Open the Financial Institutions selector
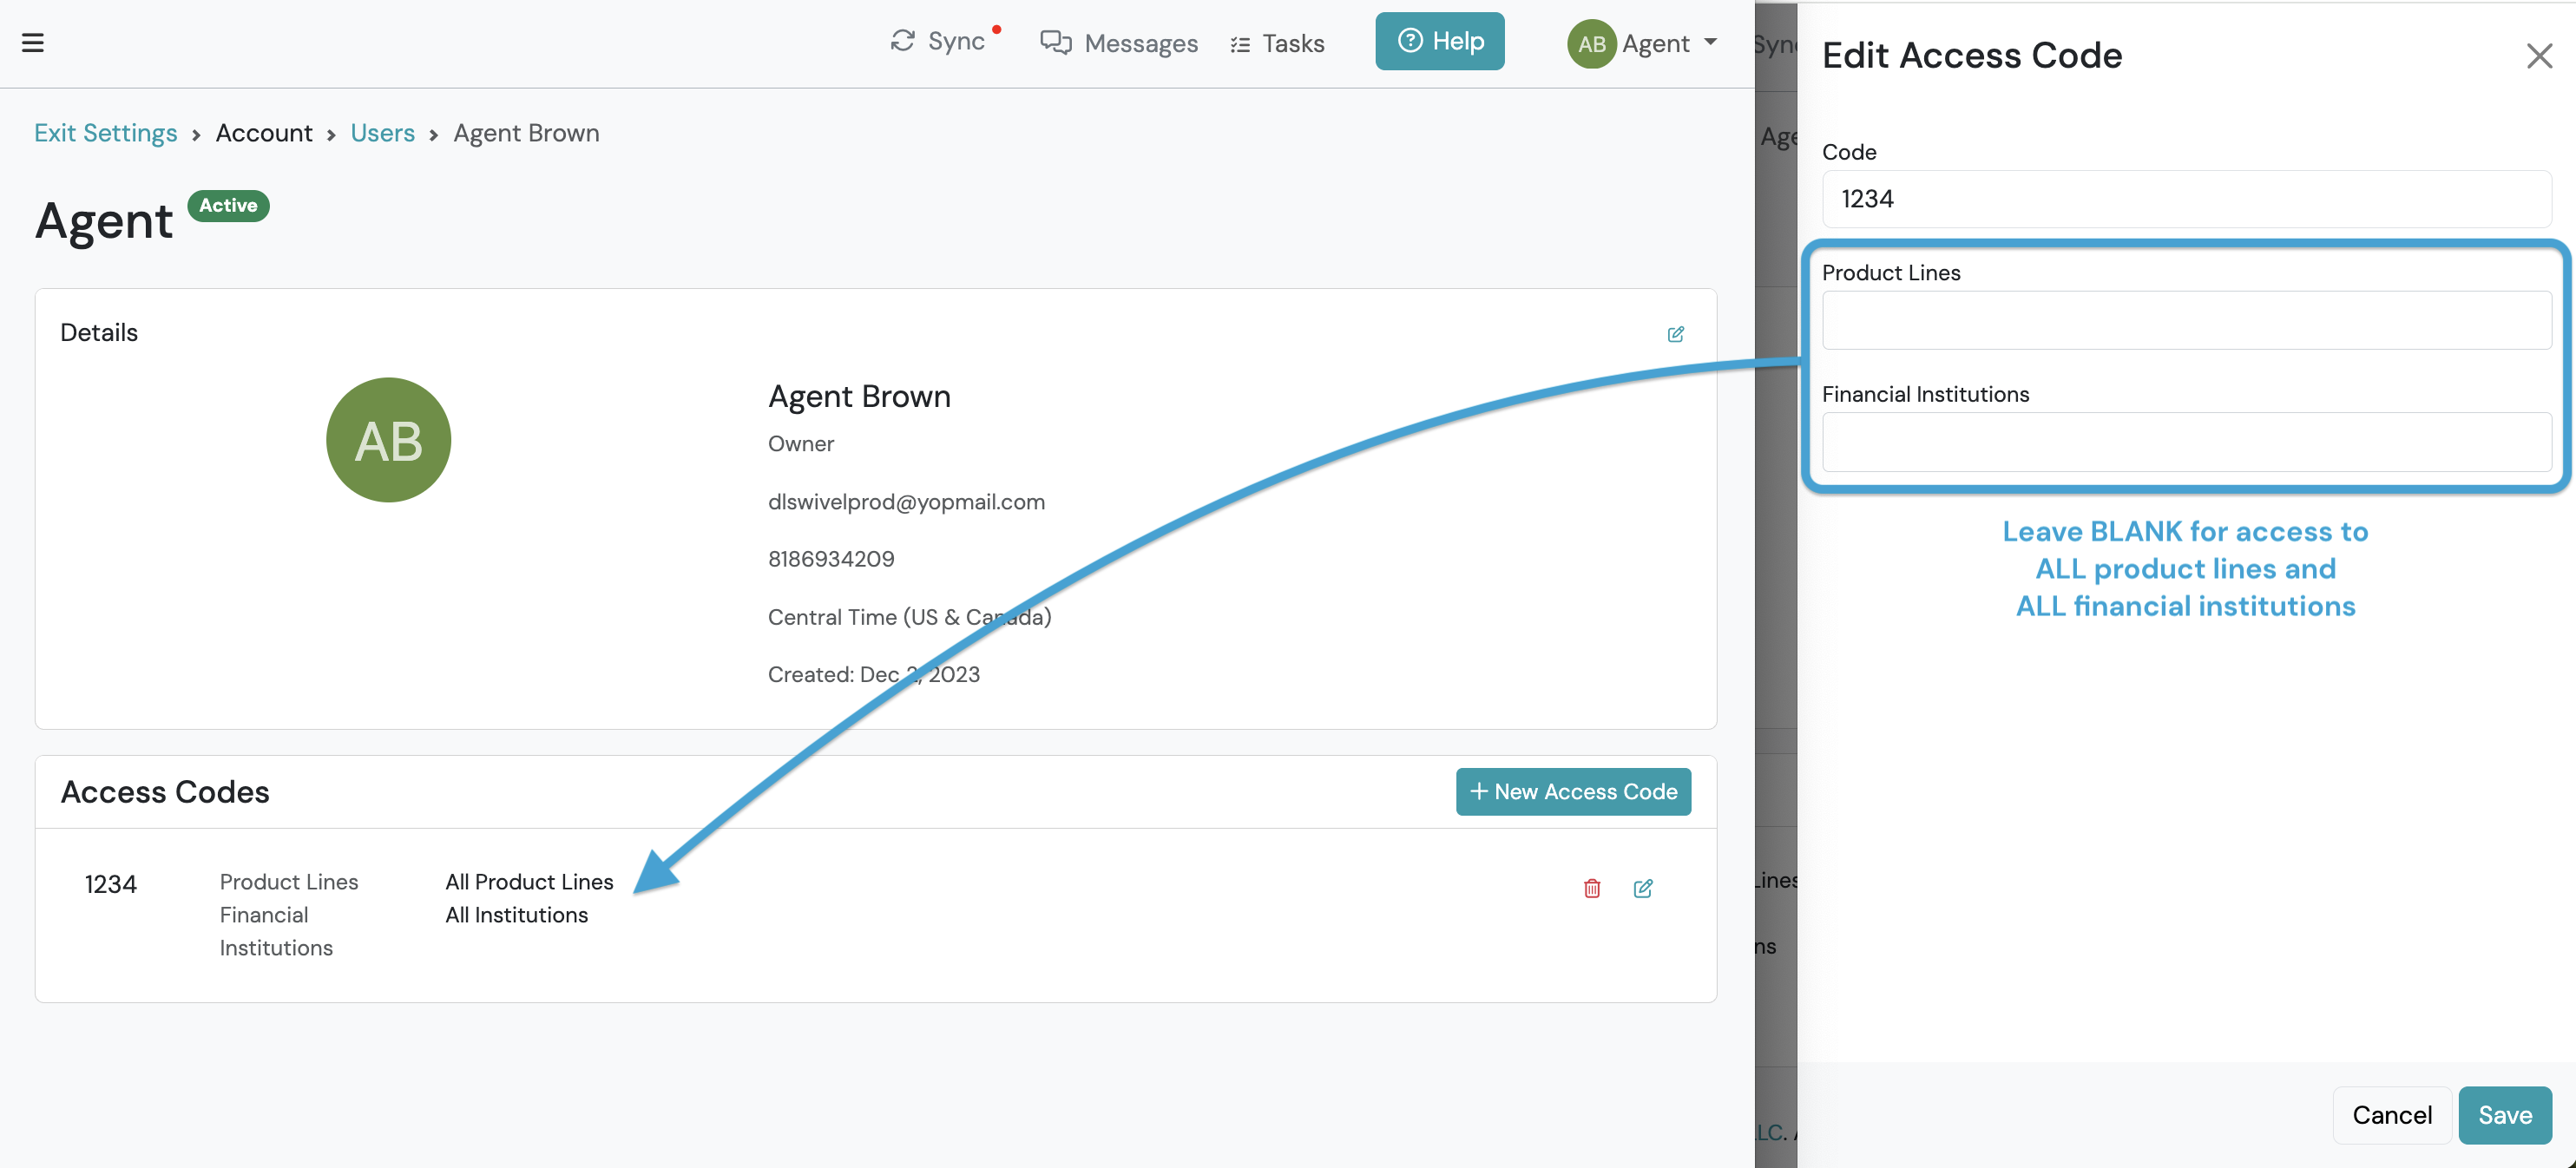 (2186, 442)
